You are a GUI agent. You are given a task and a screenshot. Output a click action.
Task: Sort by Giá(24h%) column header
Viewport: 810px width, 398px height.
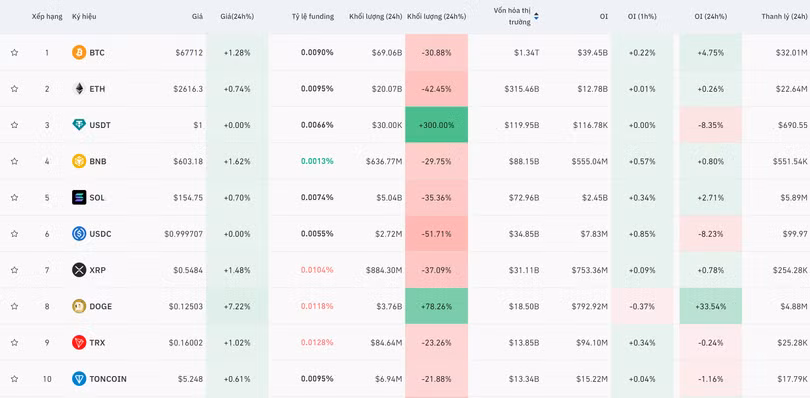237,17
